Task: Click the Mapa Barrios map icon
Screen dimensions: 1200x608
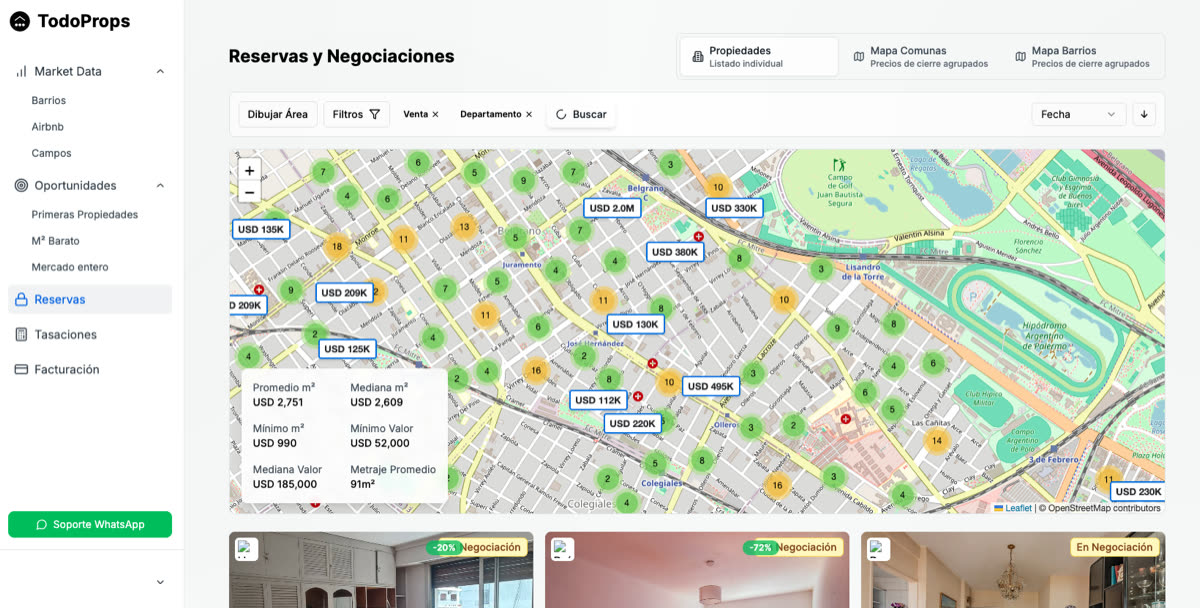Action: point(1021,57)
